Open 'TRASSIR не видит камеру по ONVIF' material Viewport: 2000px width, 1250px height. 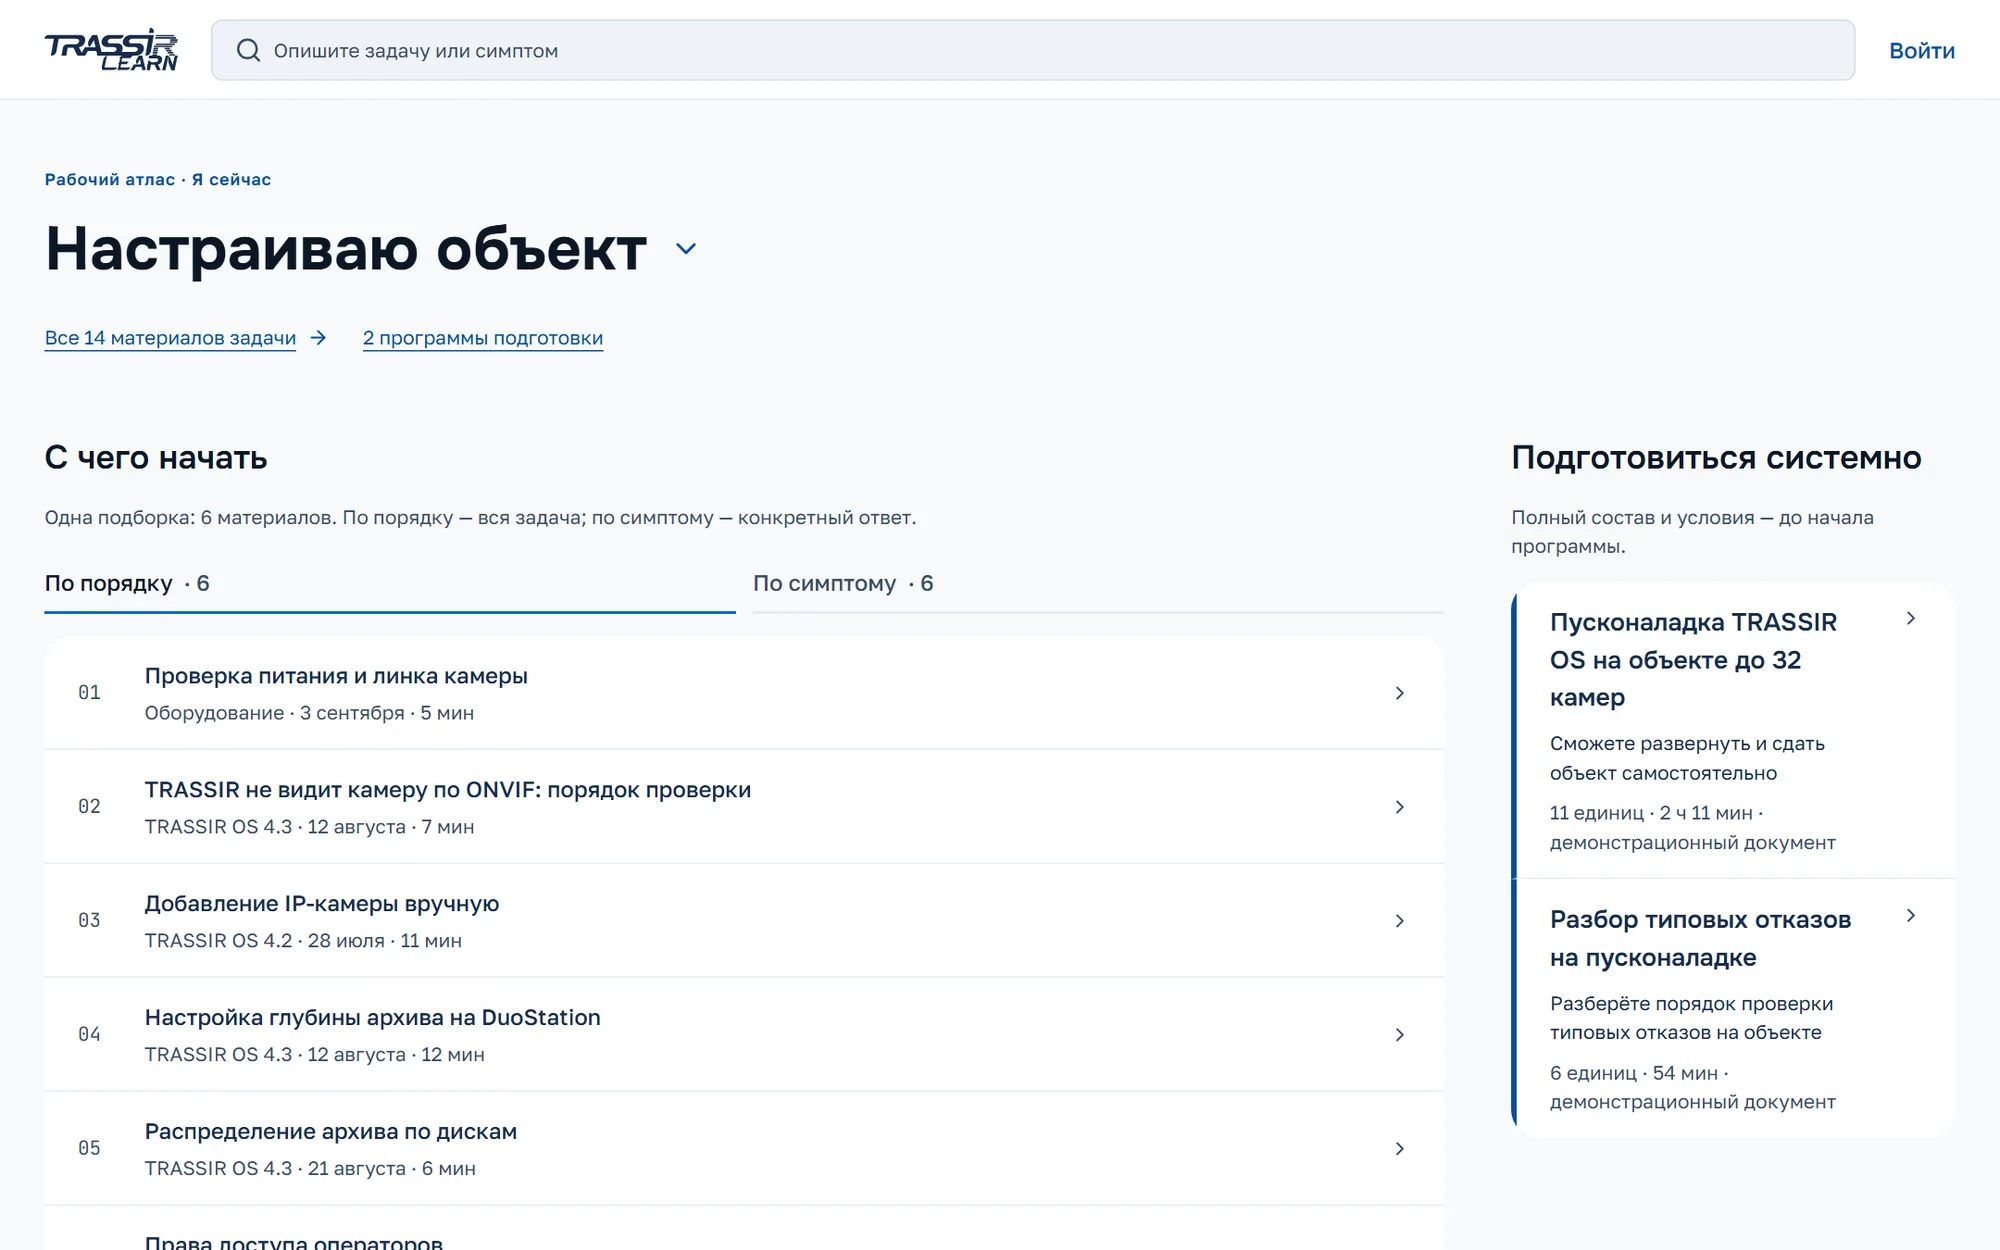point(744,807)
